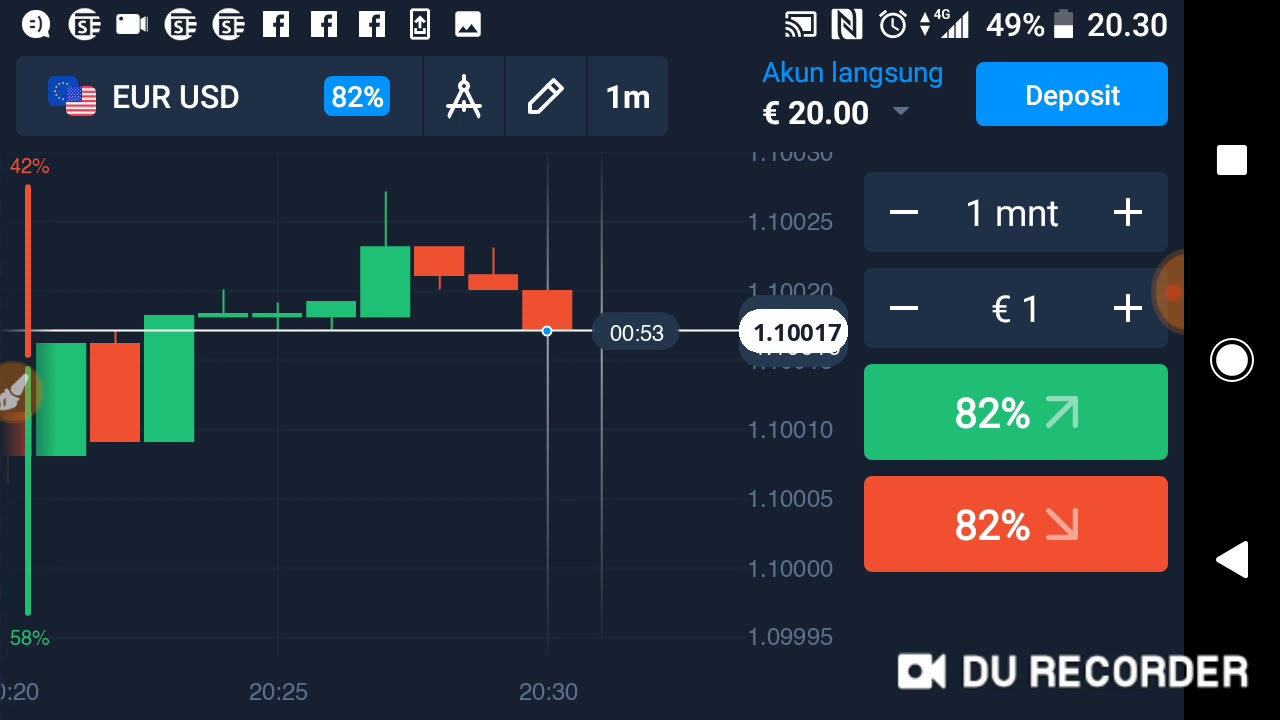Screen dimensions: 1280x720
Task: Tap the 42% sellers sentiment label
Action: pos(29,166)
